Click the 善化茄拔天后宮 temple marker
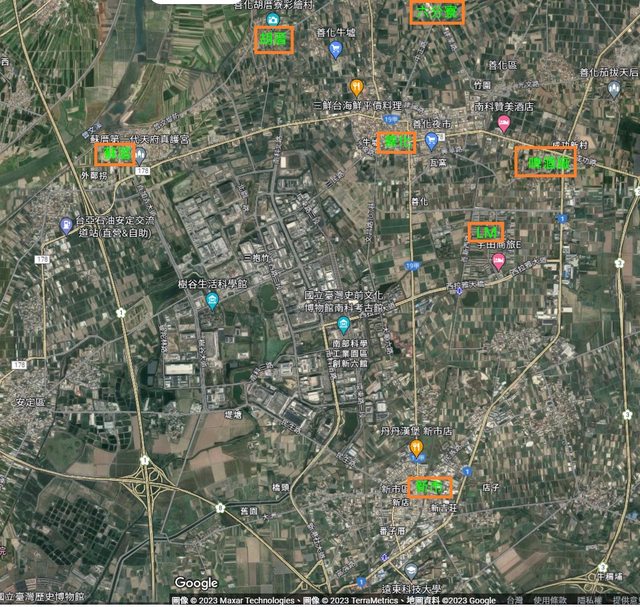 [x=613, y=89]
